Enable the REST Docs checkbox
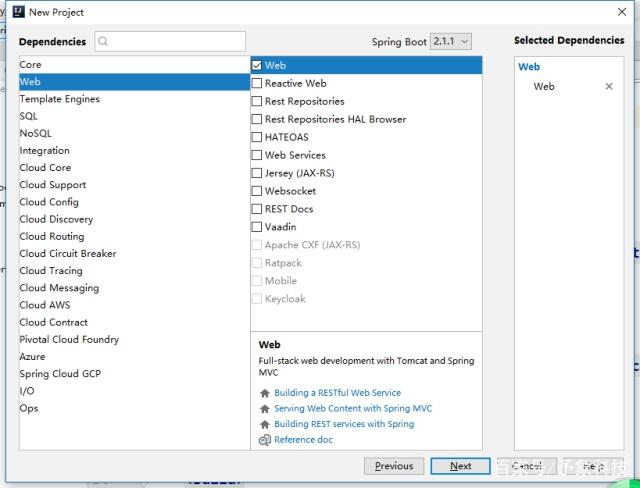 pyautogui.click(x=257, y=209)
